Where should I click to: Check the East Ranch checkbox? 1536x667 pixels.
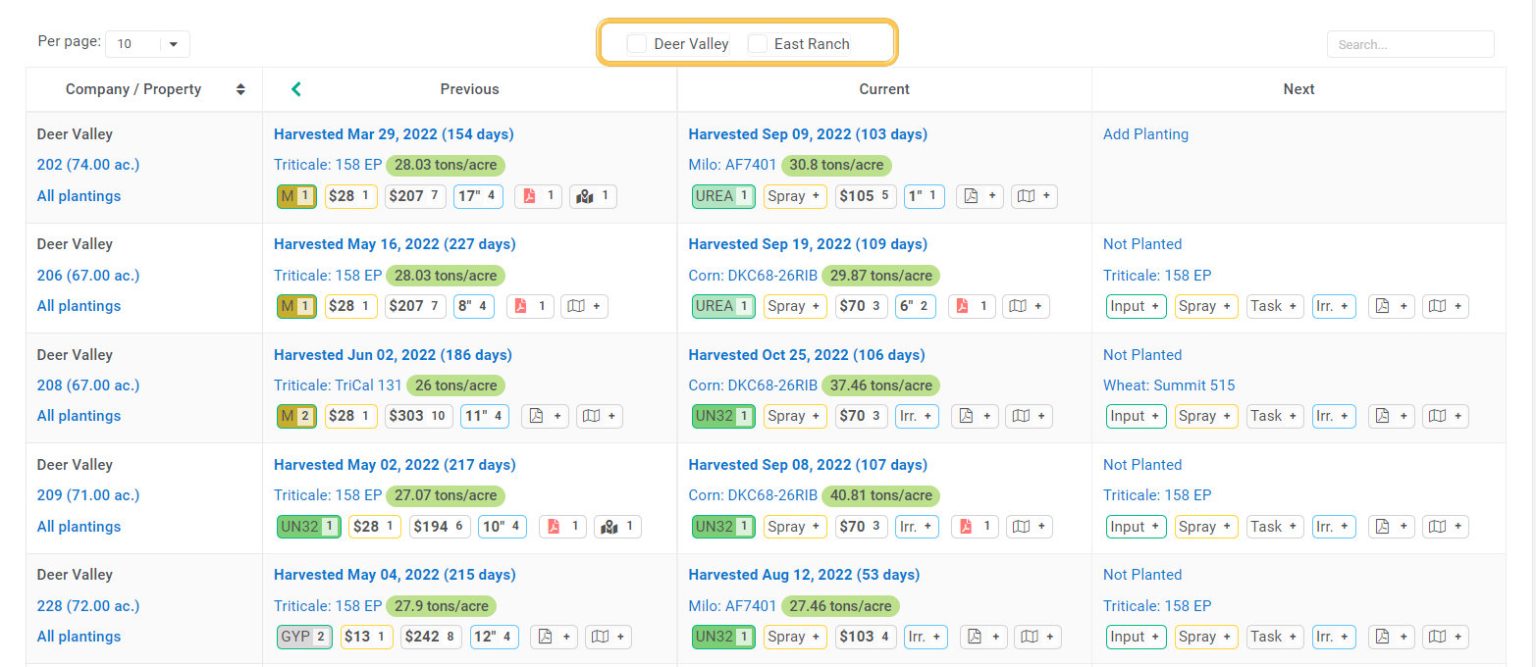(758, 43)
